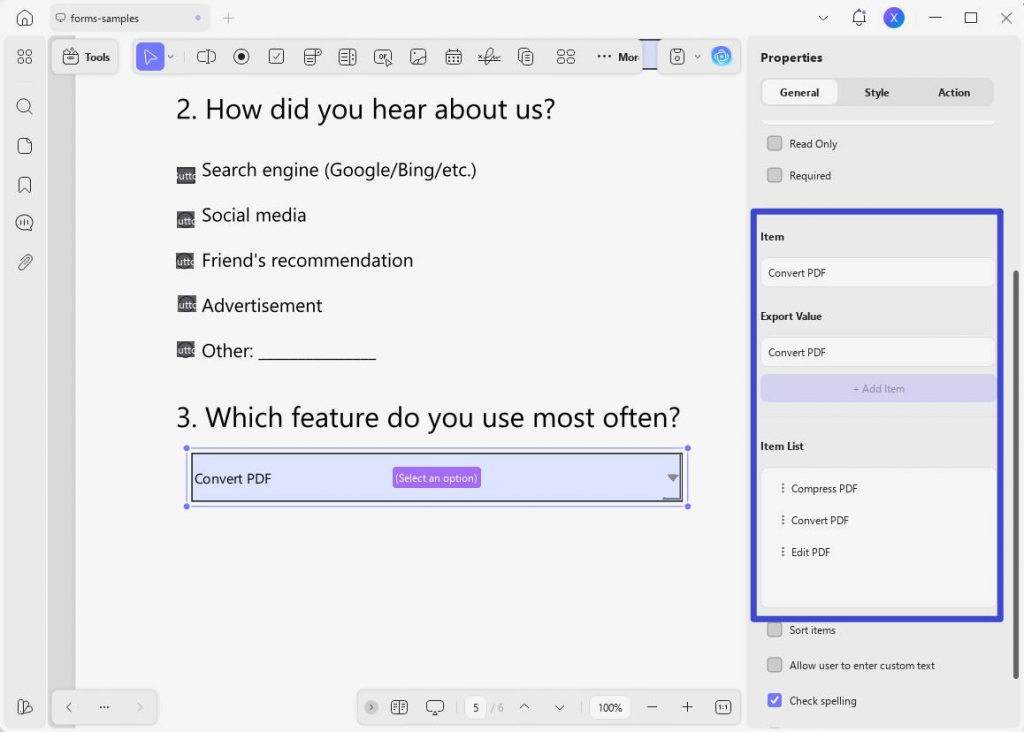Uncheck the Check spelling checkbox
Viewport: 1024px width, 732px height.
click(775, 700)
